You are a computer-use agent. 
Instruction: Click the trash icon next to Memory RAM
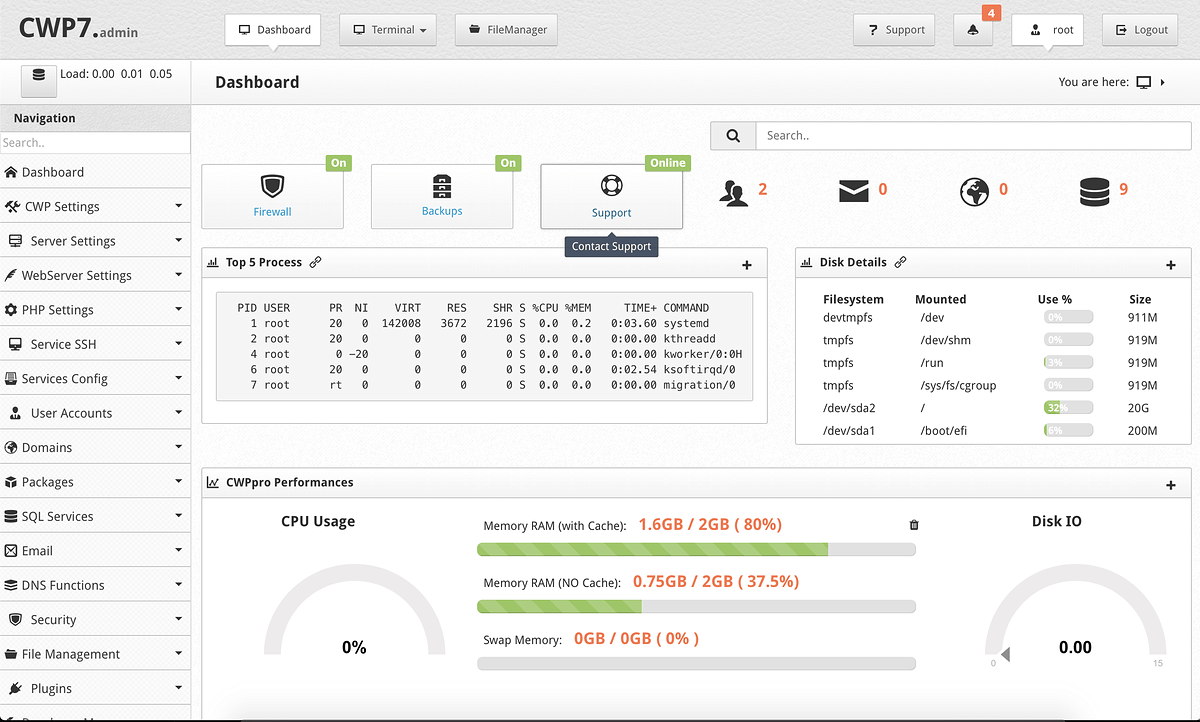coord(913,525)
